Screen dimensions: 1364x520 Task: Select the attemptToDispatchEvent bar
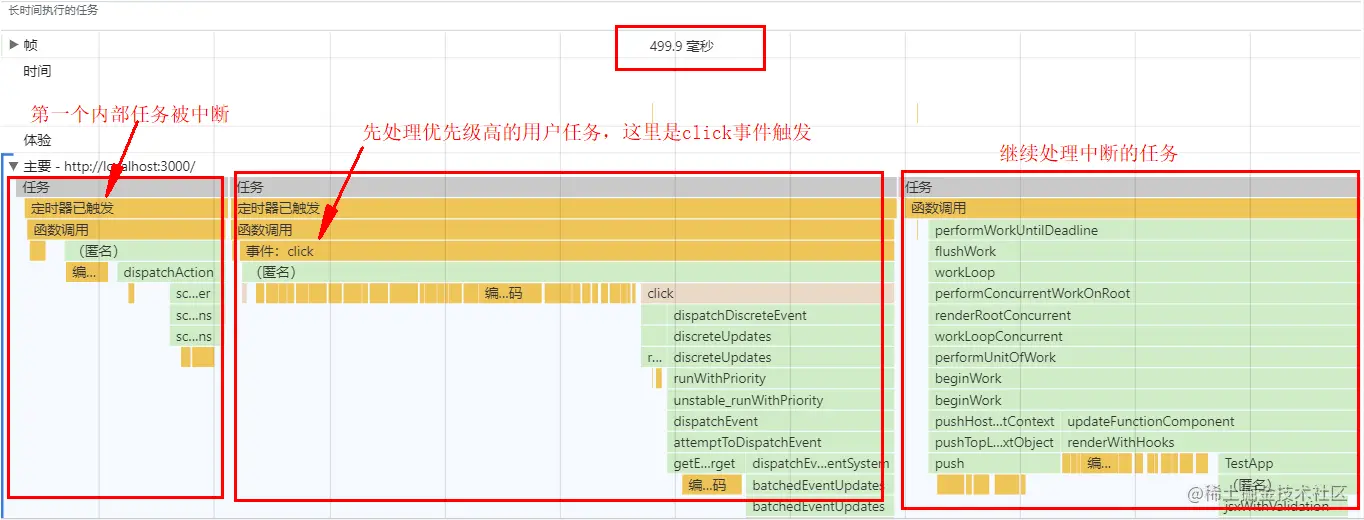coord(780,442)
